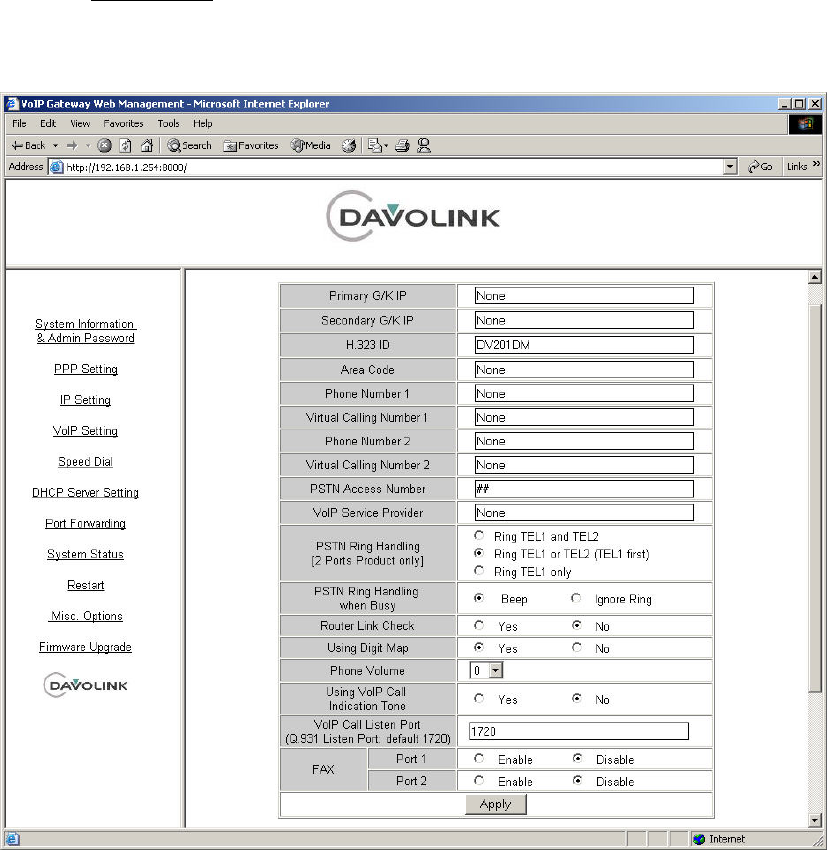Viewport: 827px width, 850px height.
Task: Disable FAX on Port 2
Action: point(577,781)
